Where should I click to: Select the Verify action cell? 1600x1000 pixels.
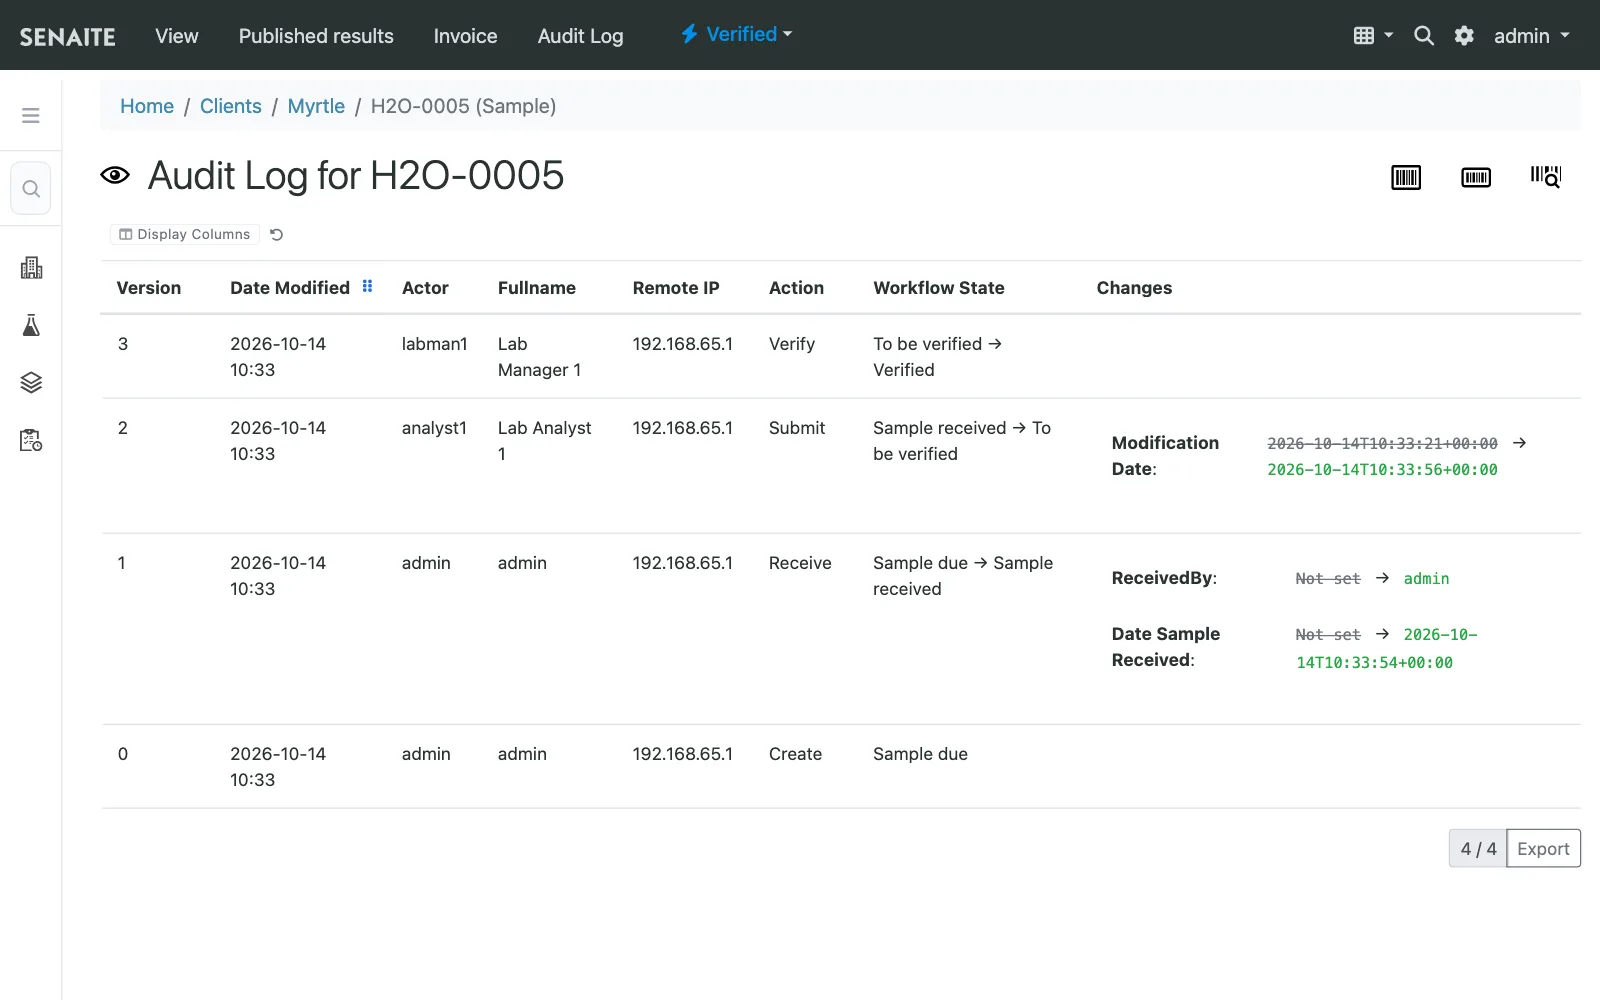tap(792, 344)
